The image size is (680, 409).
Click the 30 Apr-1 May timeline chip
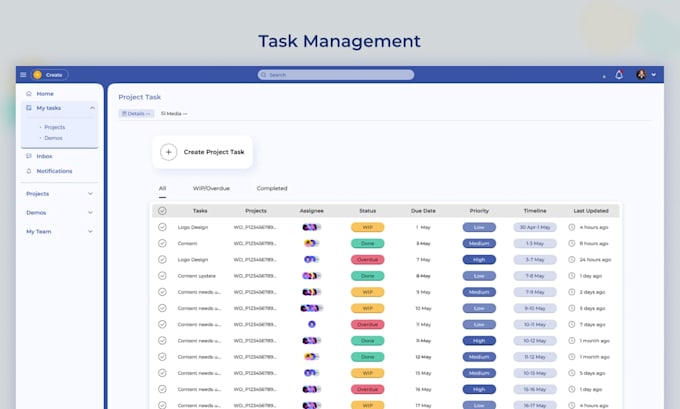[x=535, y=227]
